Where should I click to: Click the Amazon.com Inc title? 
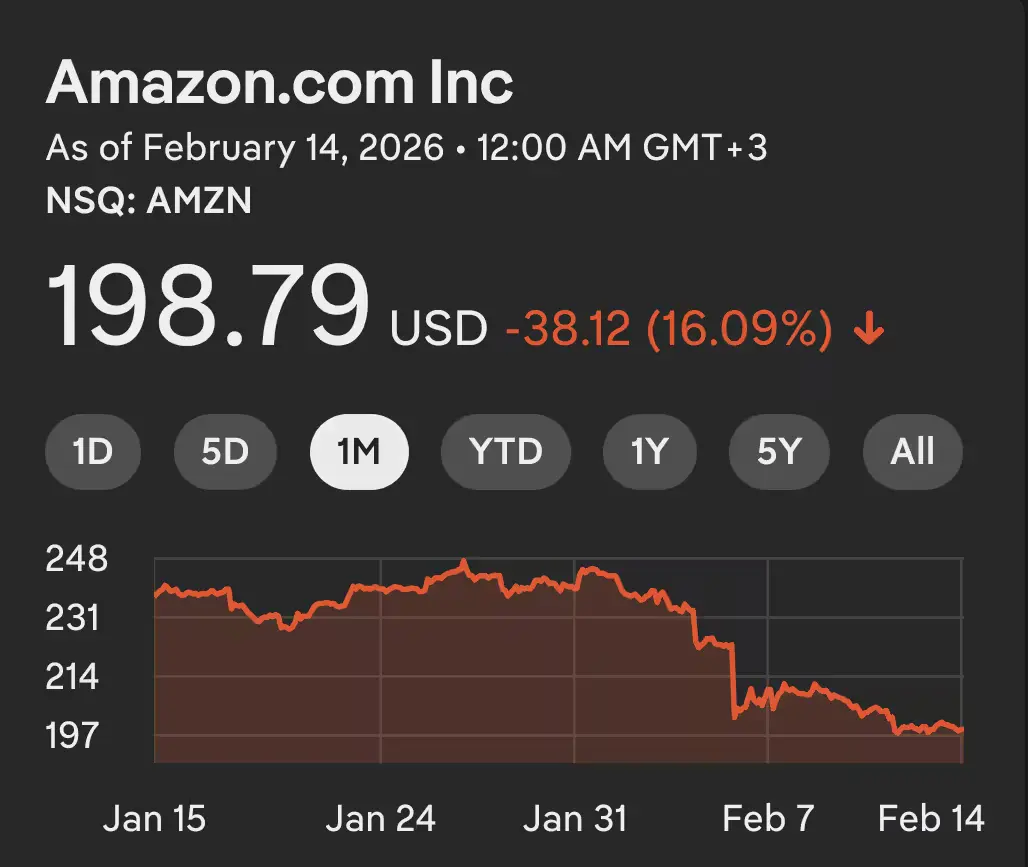pos(279,84)
